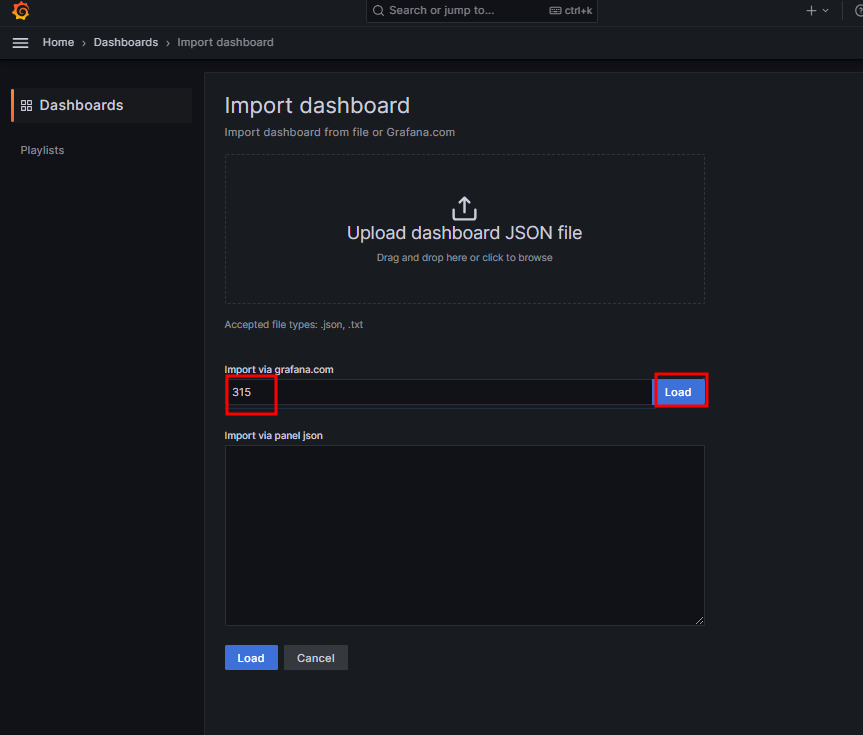
Task: Click the Import via grafana.com input field
Action: point(439,392)
